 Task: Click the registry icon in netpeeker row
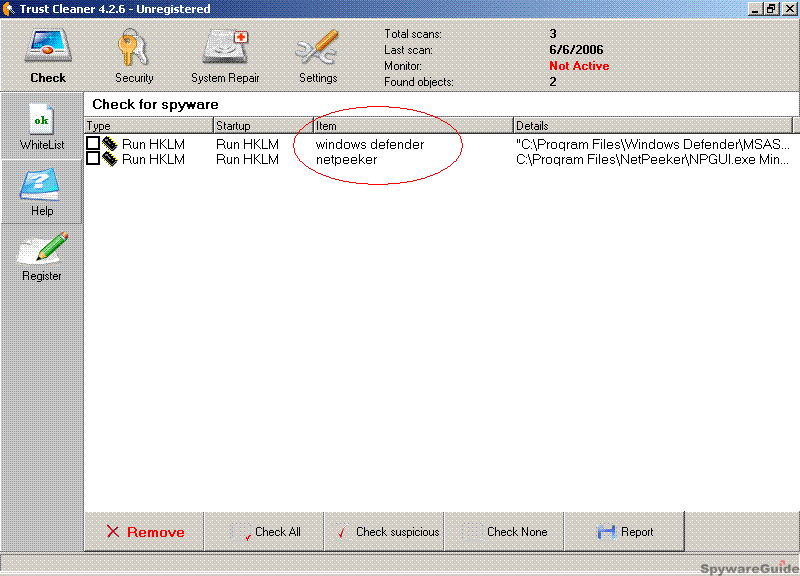click(110, 159)
